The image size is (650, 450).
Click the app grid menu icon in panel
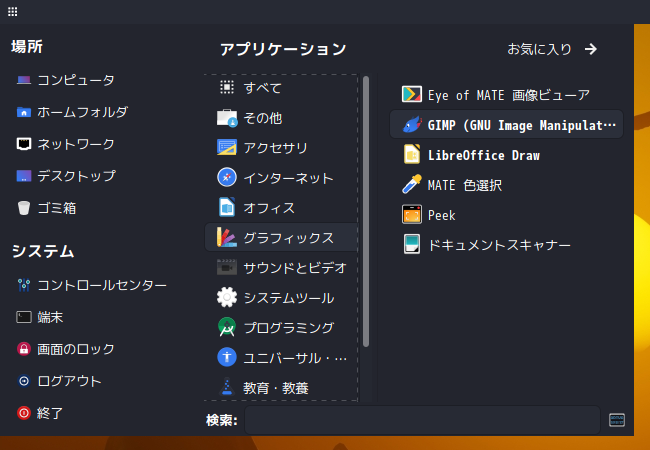coord(12,12)
